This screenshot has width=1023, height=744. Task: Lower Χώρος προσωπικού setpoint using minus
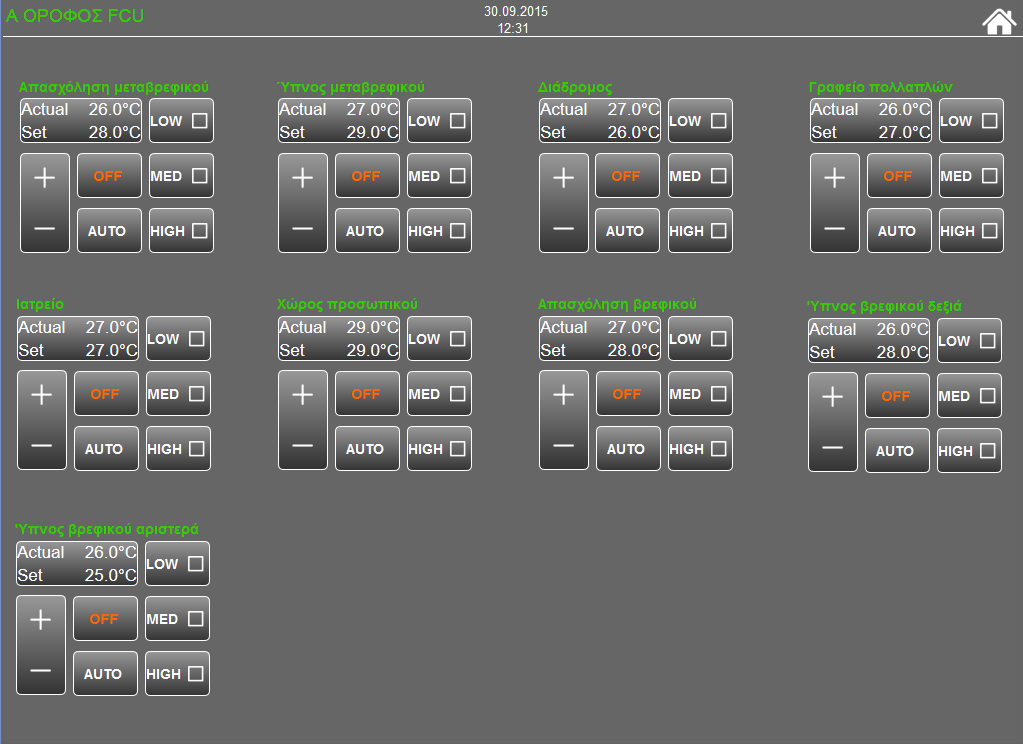coord(302,446)
